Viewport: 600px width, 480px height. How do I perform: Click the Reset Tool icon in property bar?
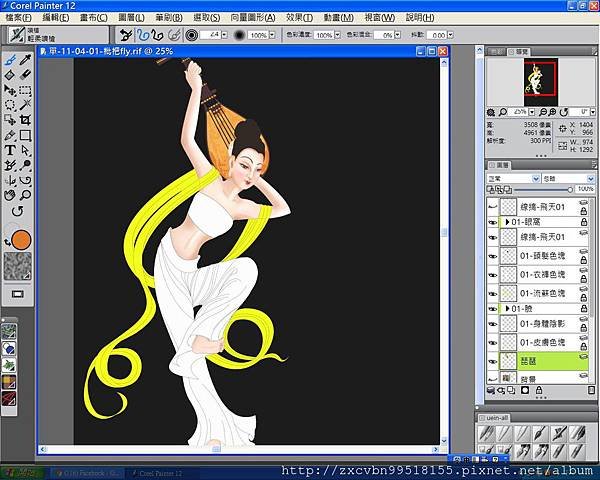tap(126, 35)
